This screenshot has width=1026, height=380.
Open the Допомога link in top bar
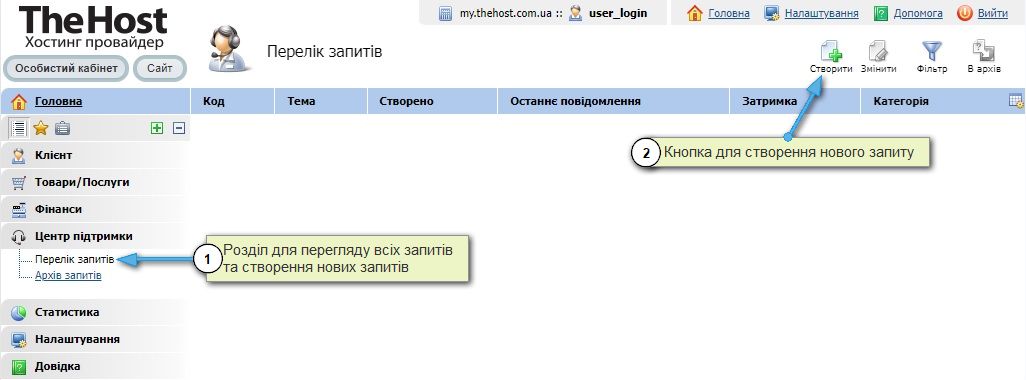tap(918, 13)
